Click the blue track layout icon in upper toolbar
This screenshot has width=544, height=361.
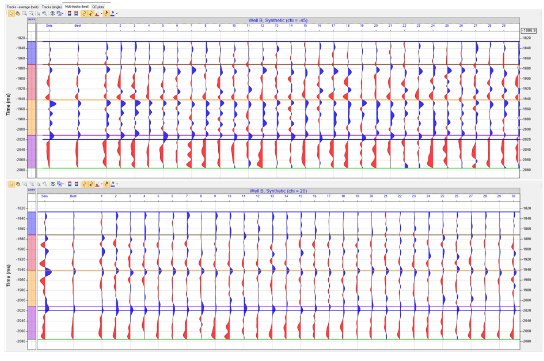pos(59,14)
